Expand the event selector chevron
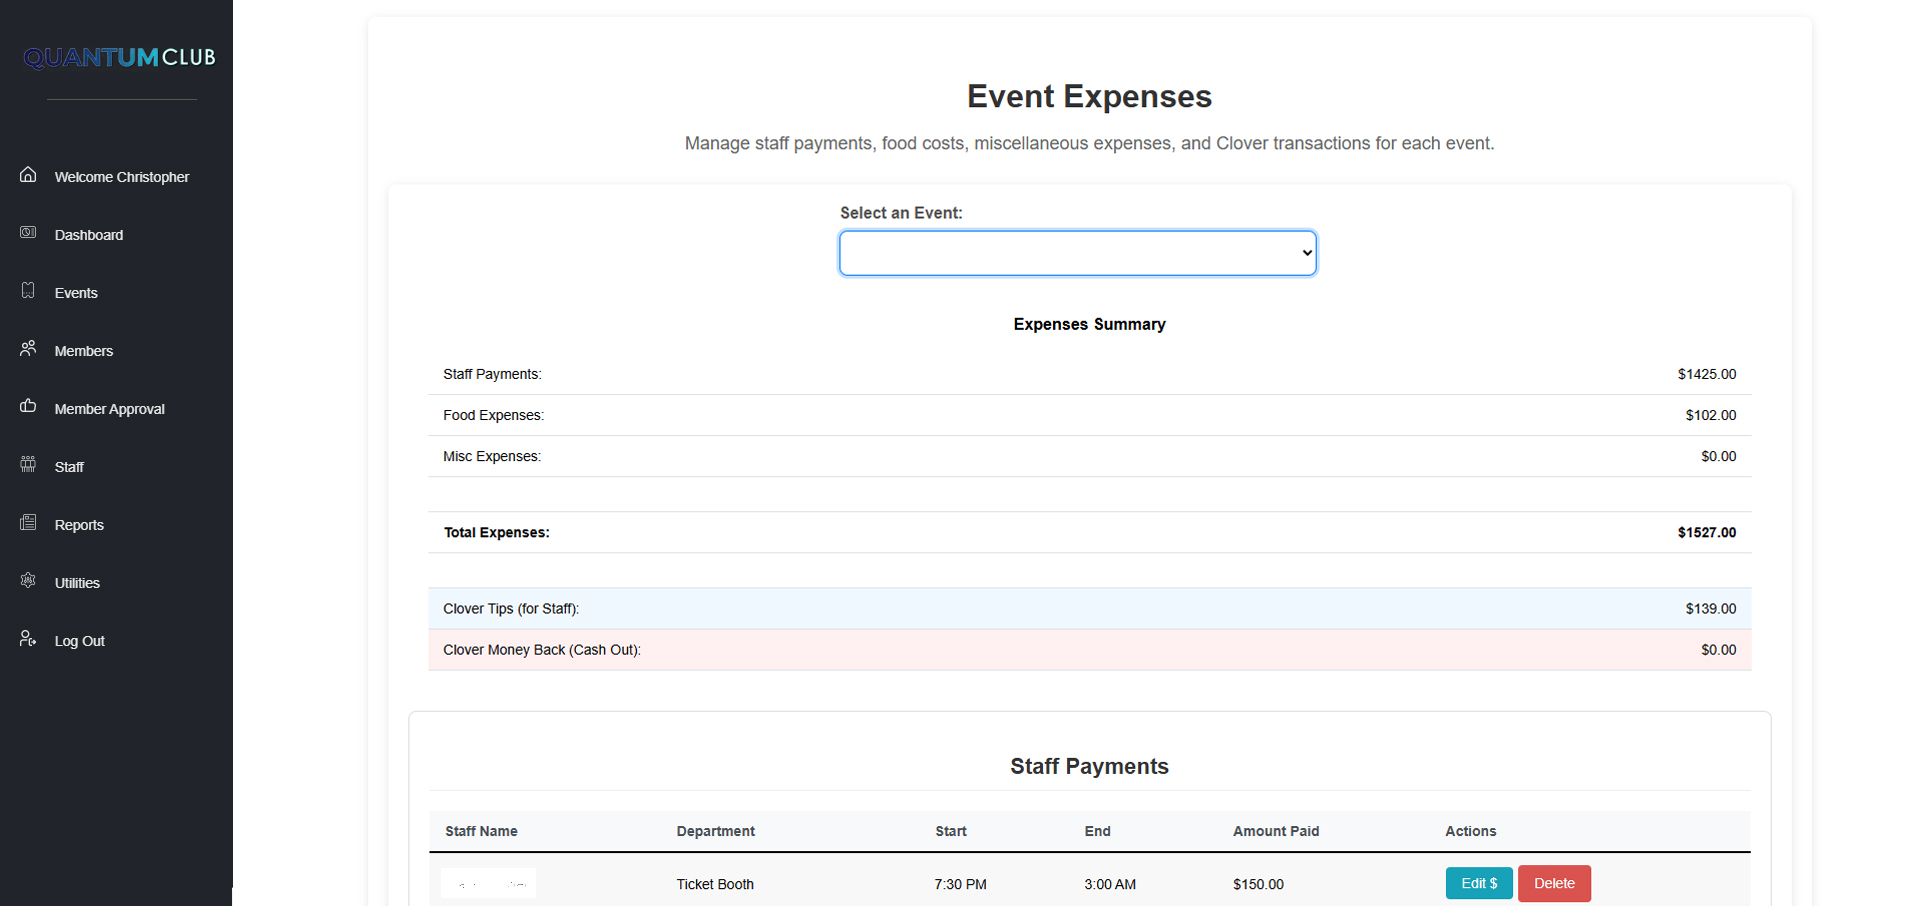The width and height of the screenshot is (1919, 906). 1305,252
